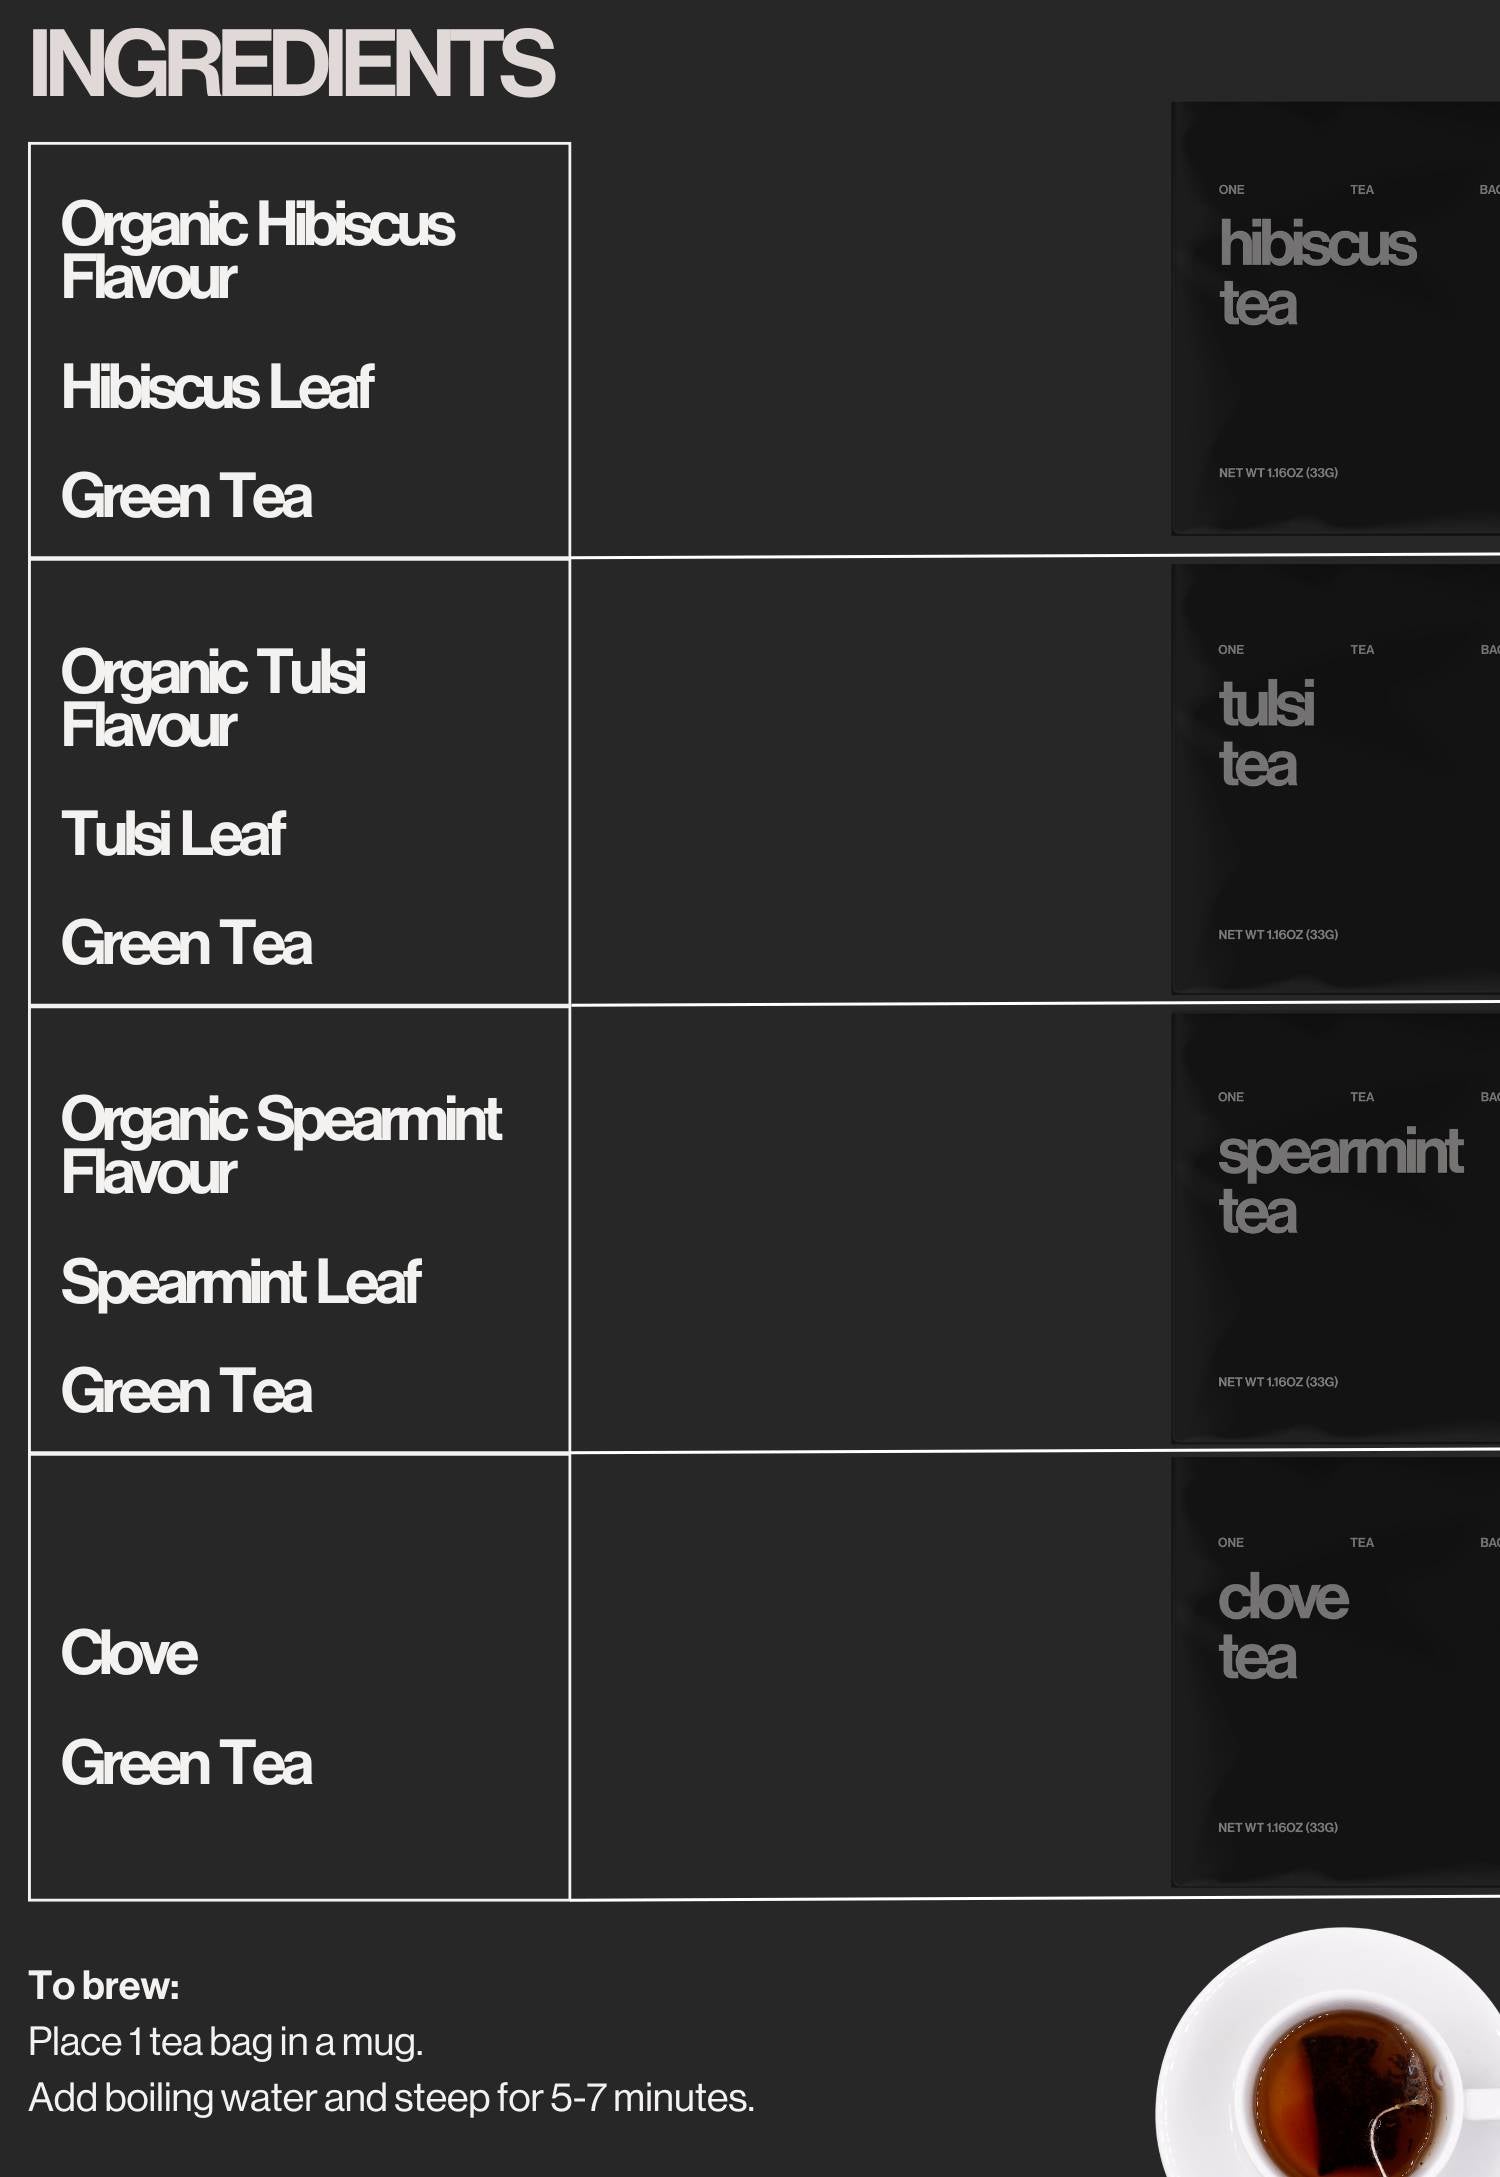Click Green Tea below Clove
This screenshot has height=2177, width=1500.
(x=186, y=1763)
